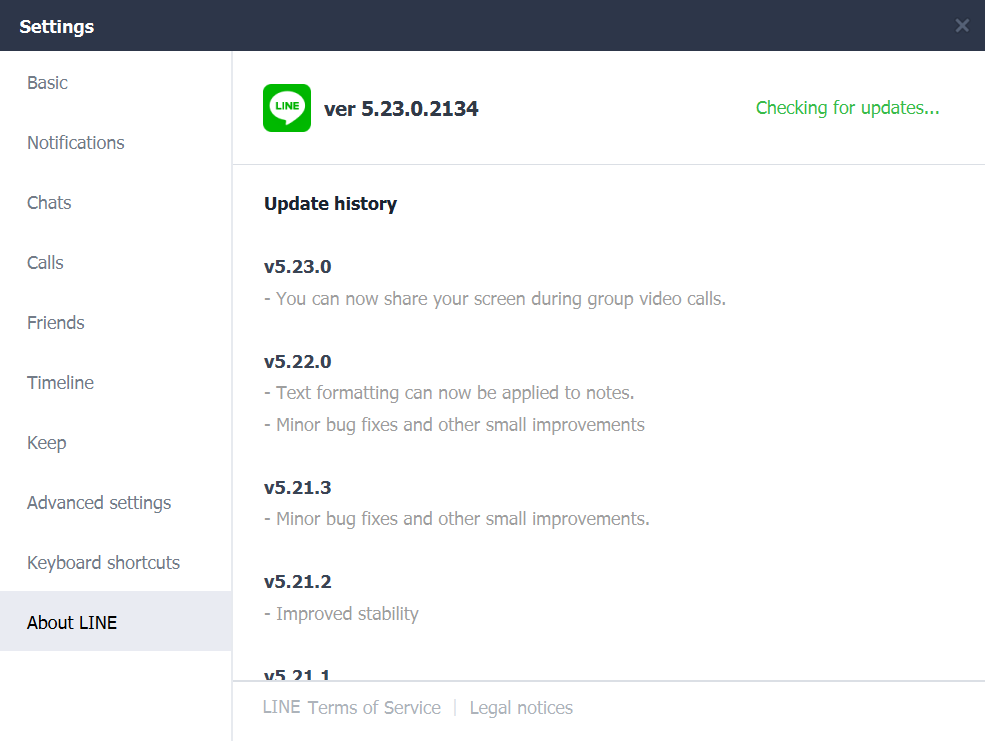
Task: Click the screen sharing group video calls note
Action: click(x=495, y=299)
